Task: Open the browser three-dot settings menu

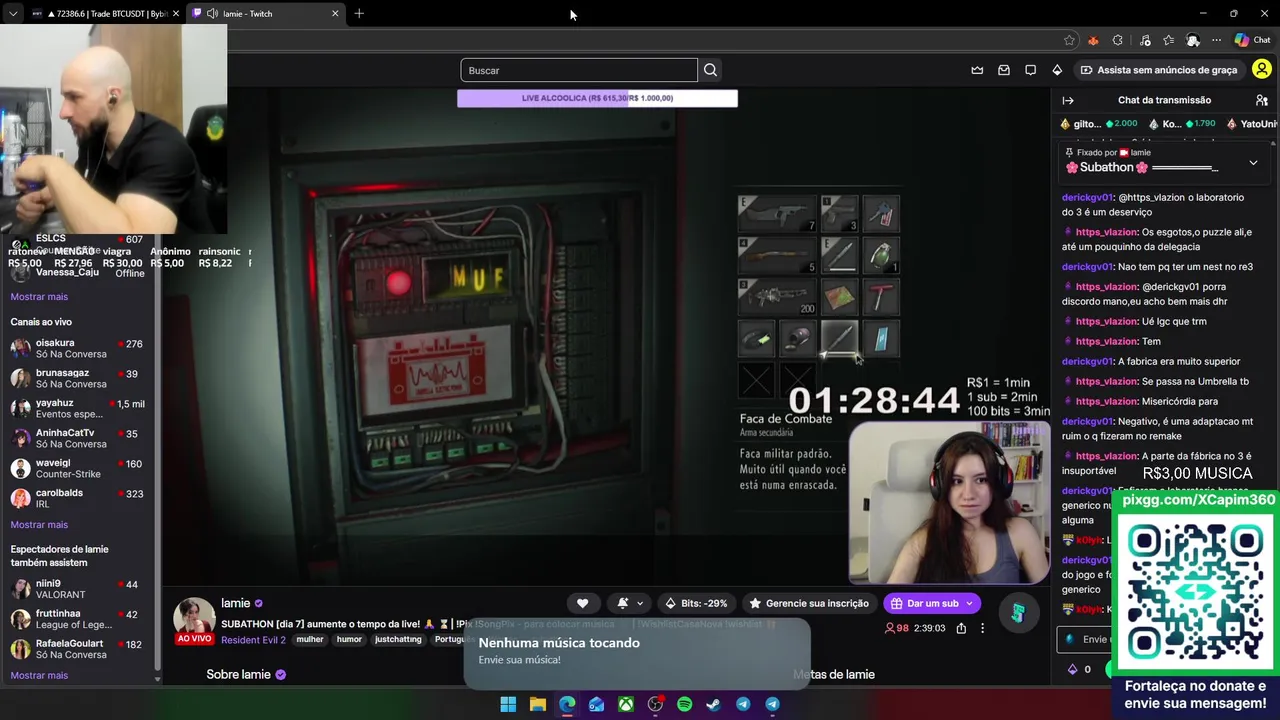Action: [1216, 40]
